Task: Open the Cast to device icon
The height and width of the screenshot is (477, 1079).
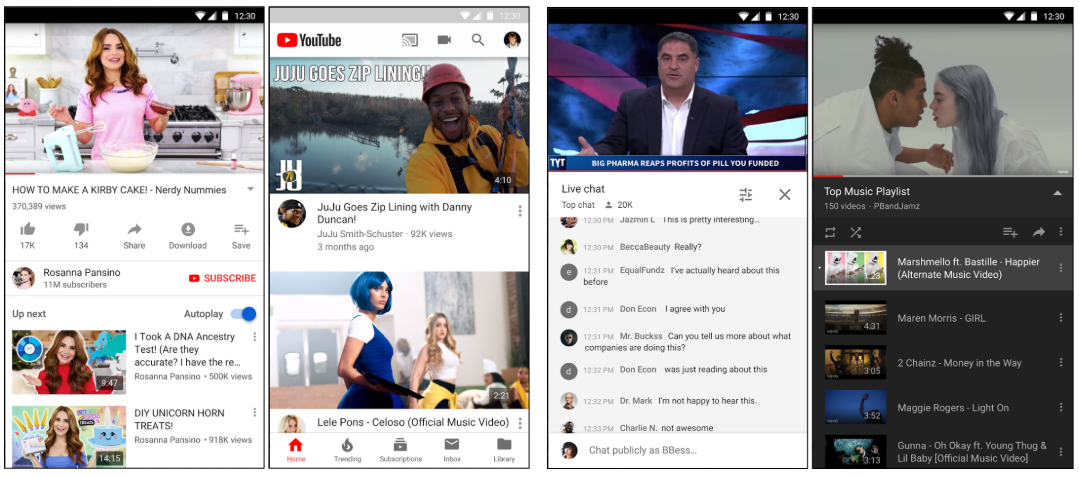Action: click(x=409, y=40)
